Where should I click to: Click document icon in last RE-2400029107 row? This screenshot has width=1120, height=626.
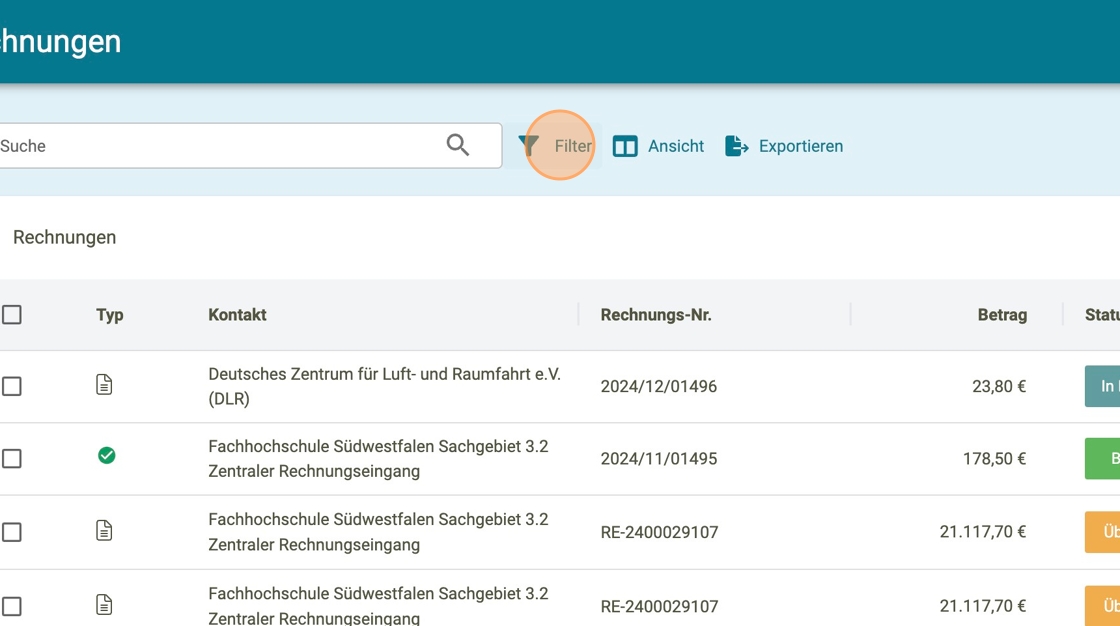click(104, 605)
